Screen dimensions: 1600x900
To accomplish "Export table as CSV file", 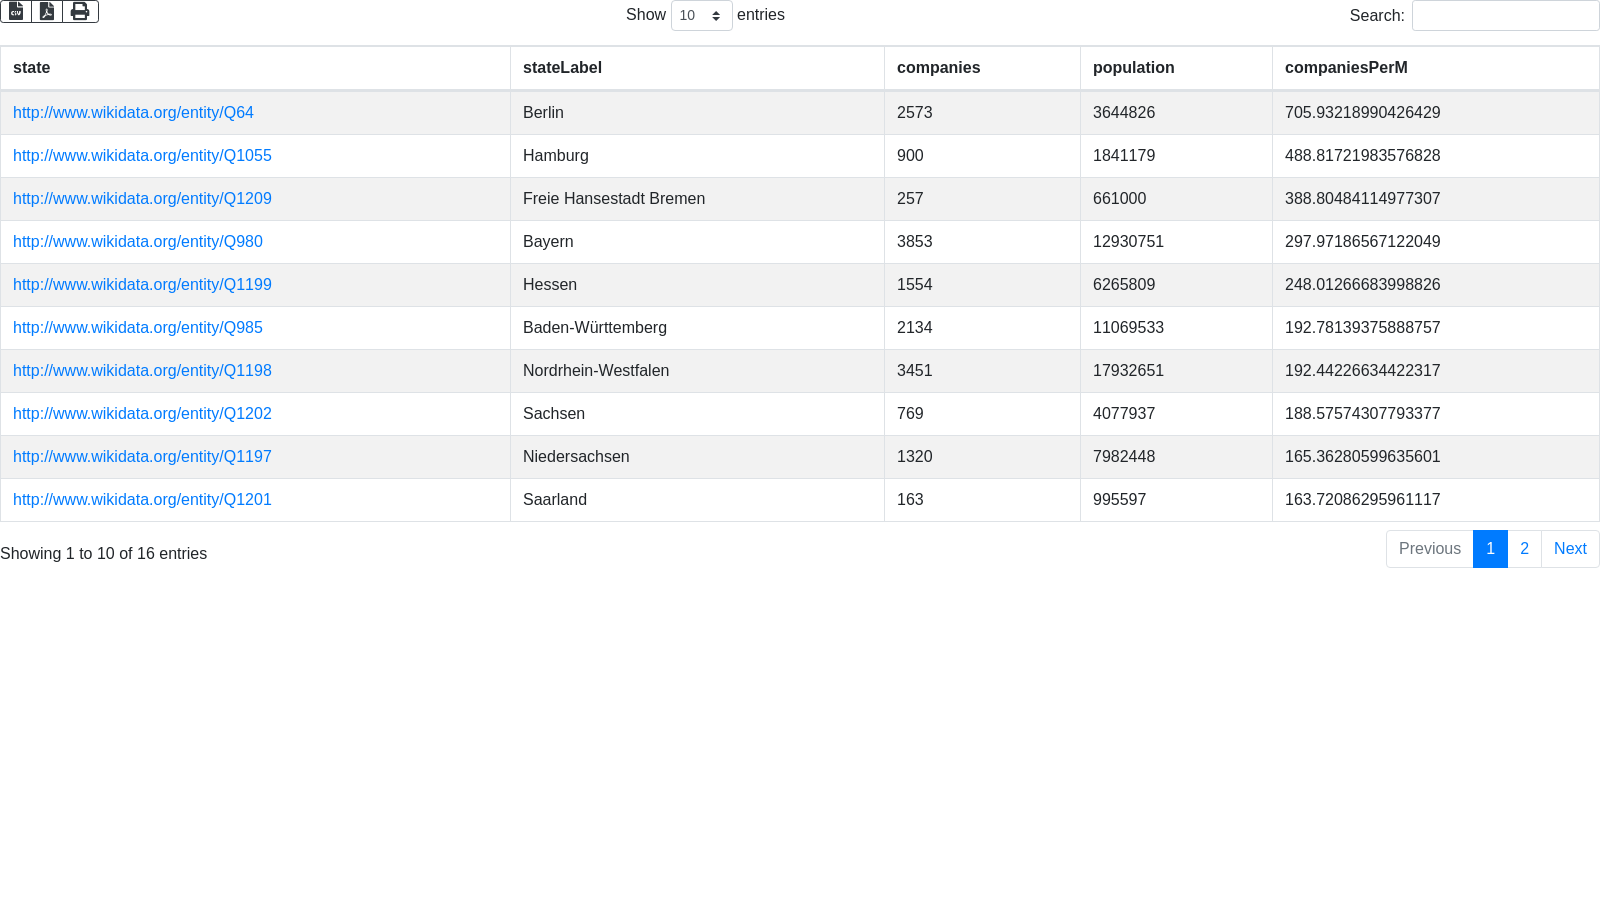I will (x=16, y=11).
